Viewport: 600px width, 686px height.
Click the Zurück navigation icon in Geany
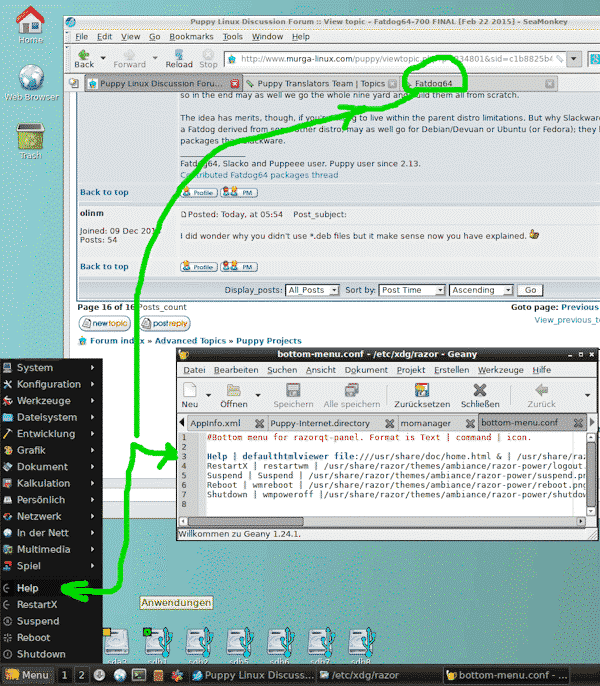541,395
